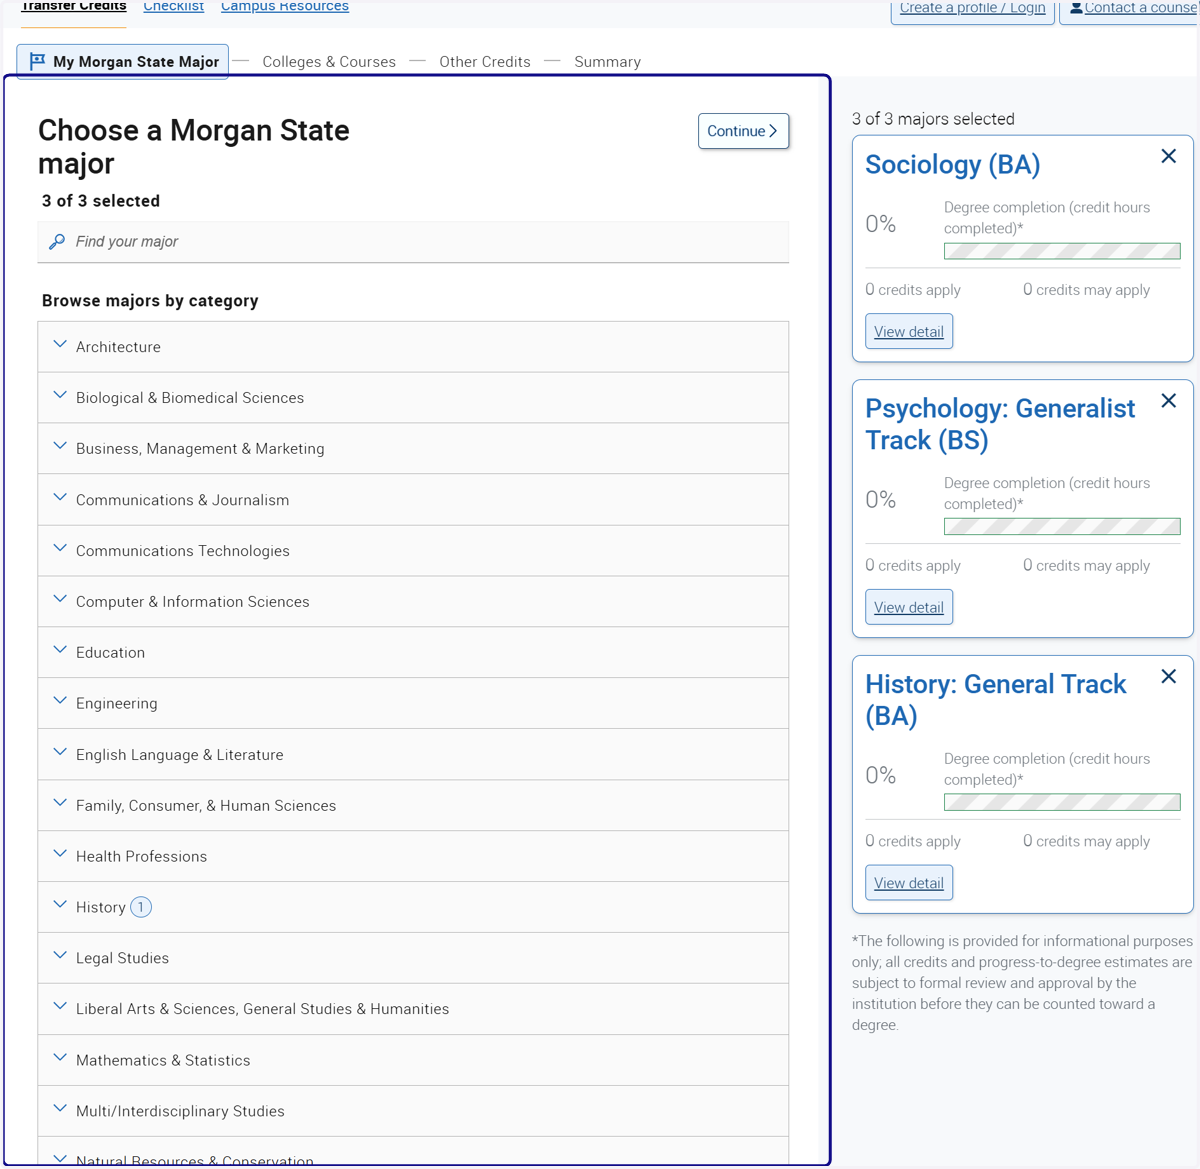
Task: Expand the Engineering category
Action: (413, 704)
